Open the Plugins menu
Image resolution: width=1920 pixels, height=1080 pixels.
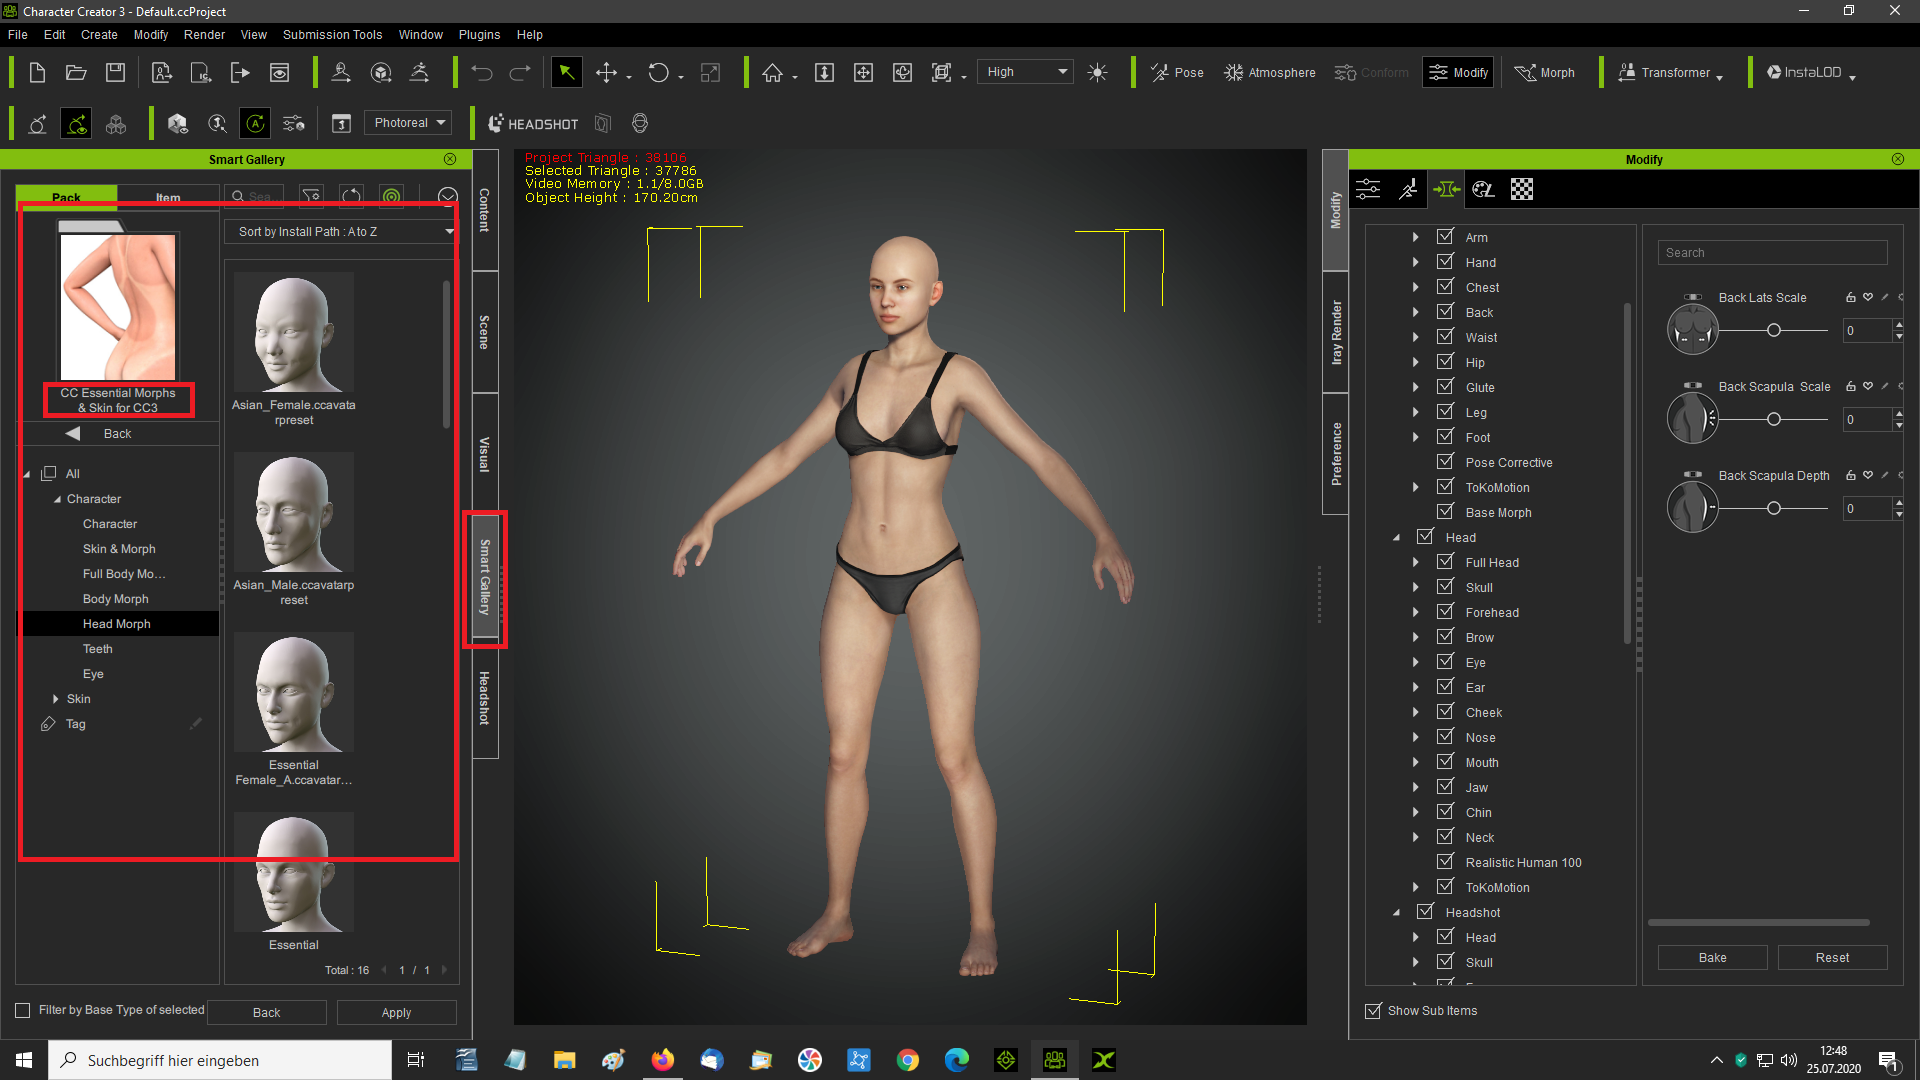tap(479, 35)
